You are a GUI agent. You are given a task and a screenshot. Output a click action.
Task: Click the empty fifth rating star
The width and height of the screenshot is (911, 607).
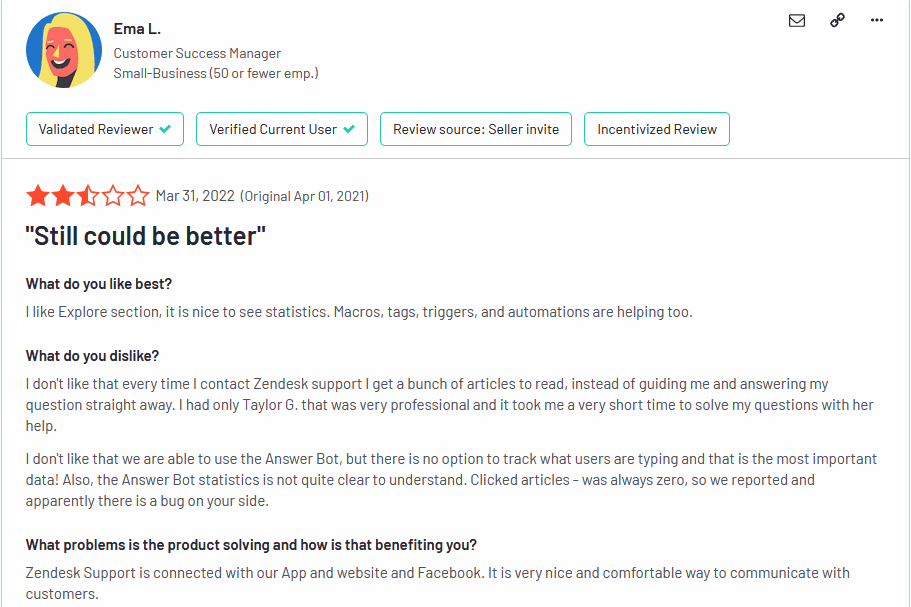138,196
